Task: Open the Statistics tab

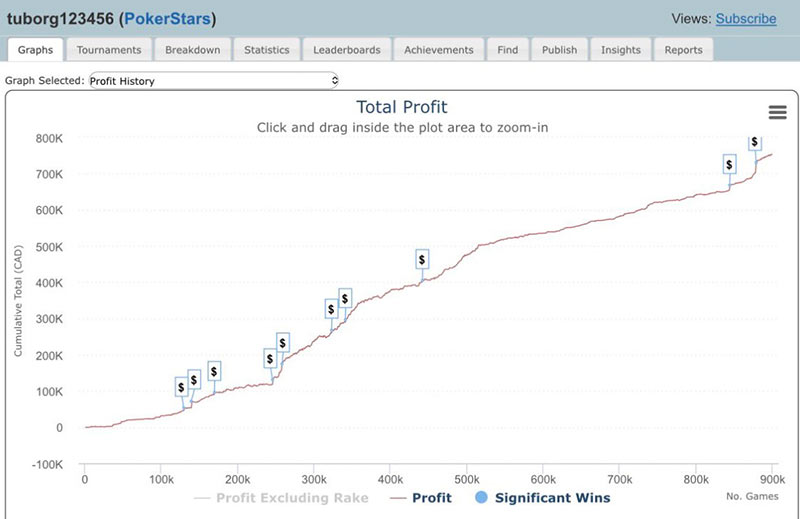Action: 267,50
